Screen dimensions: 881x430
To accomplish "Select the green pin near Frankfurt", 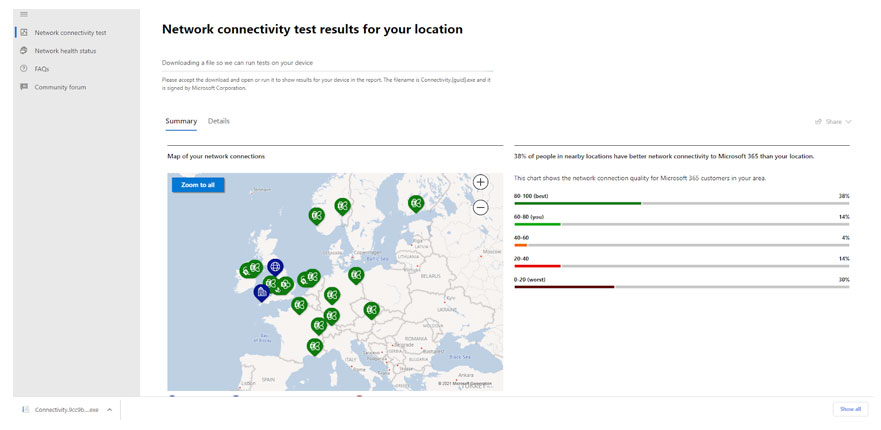I will [x=332, y=295].
